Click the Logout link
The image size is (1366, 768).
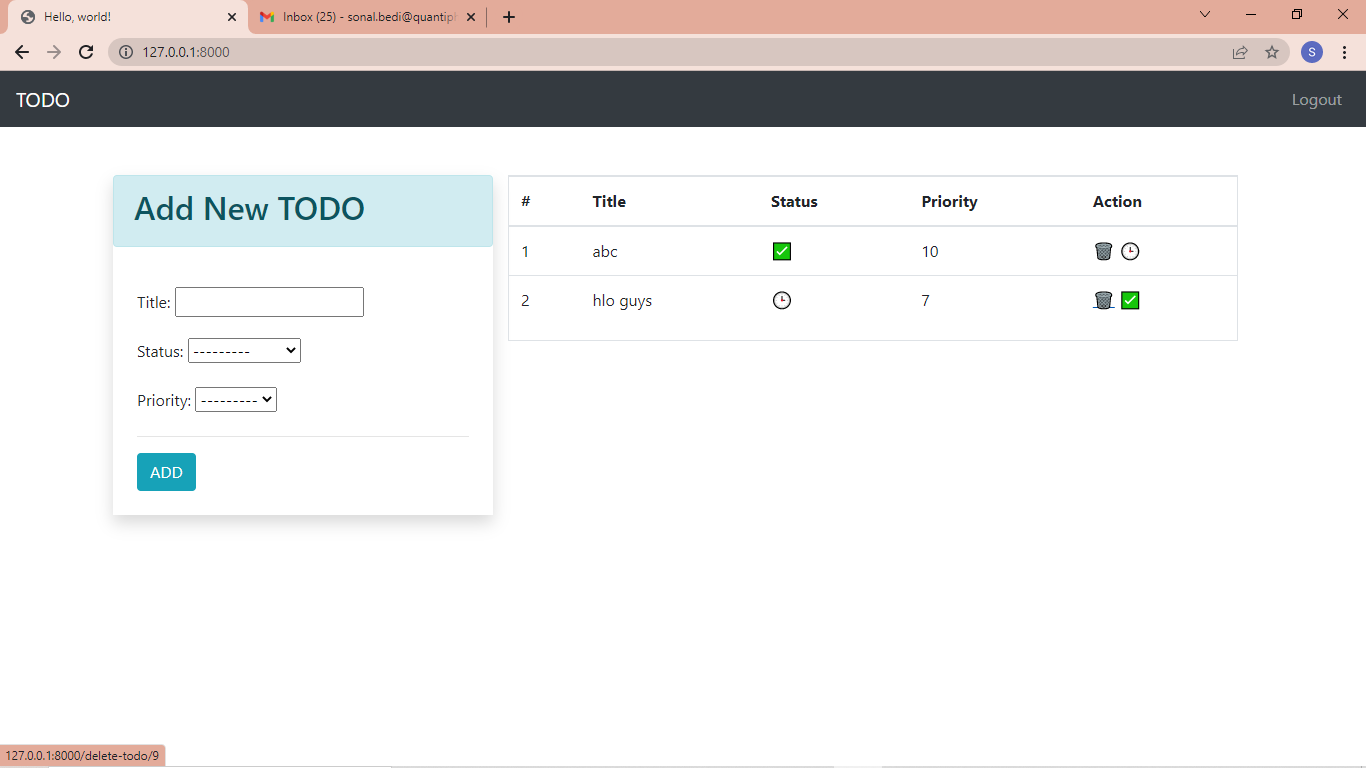pyautogui.click(x=1317, y=100)
